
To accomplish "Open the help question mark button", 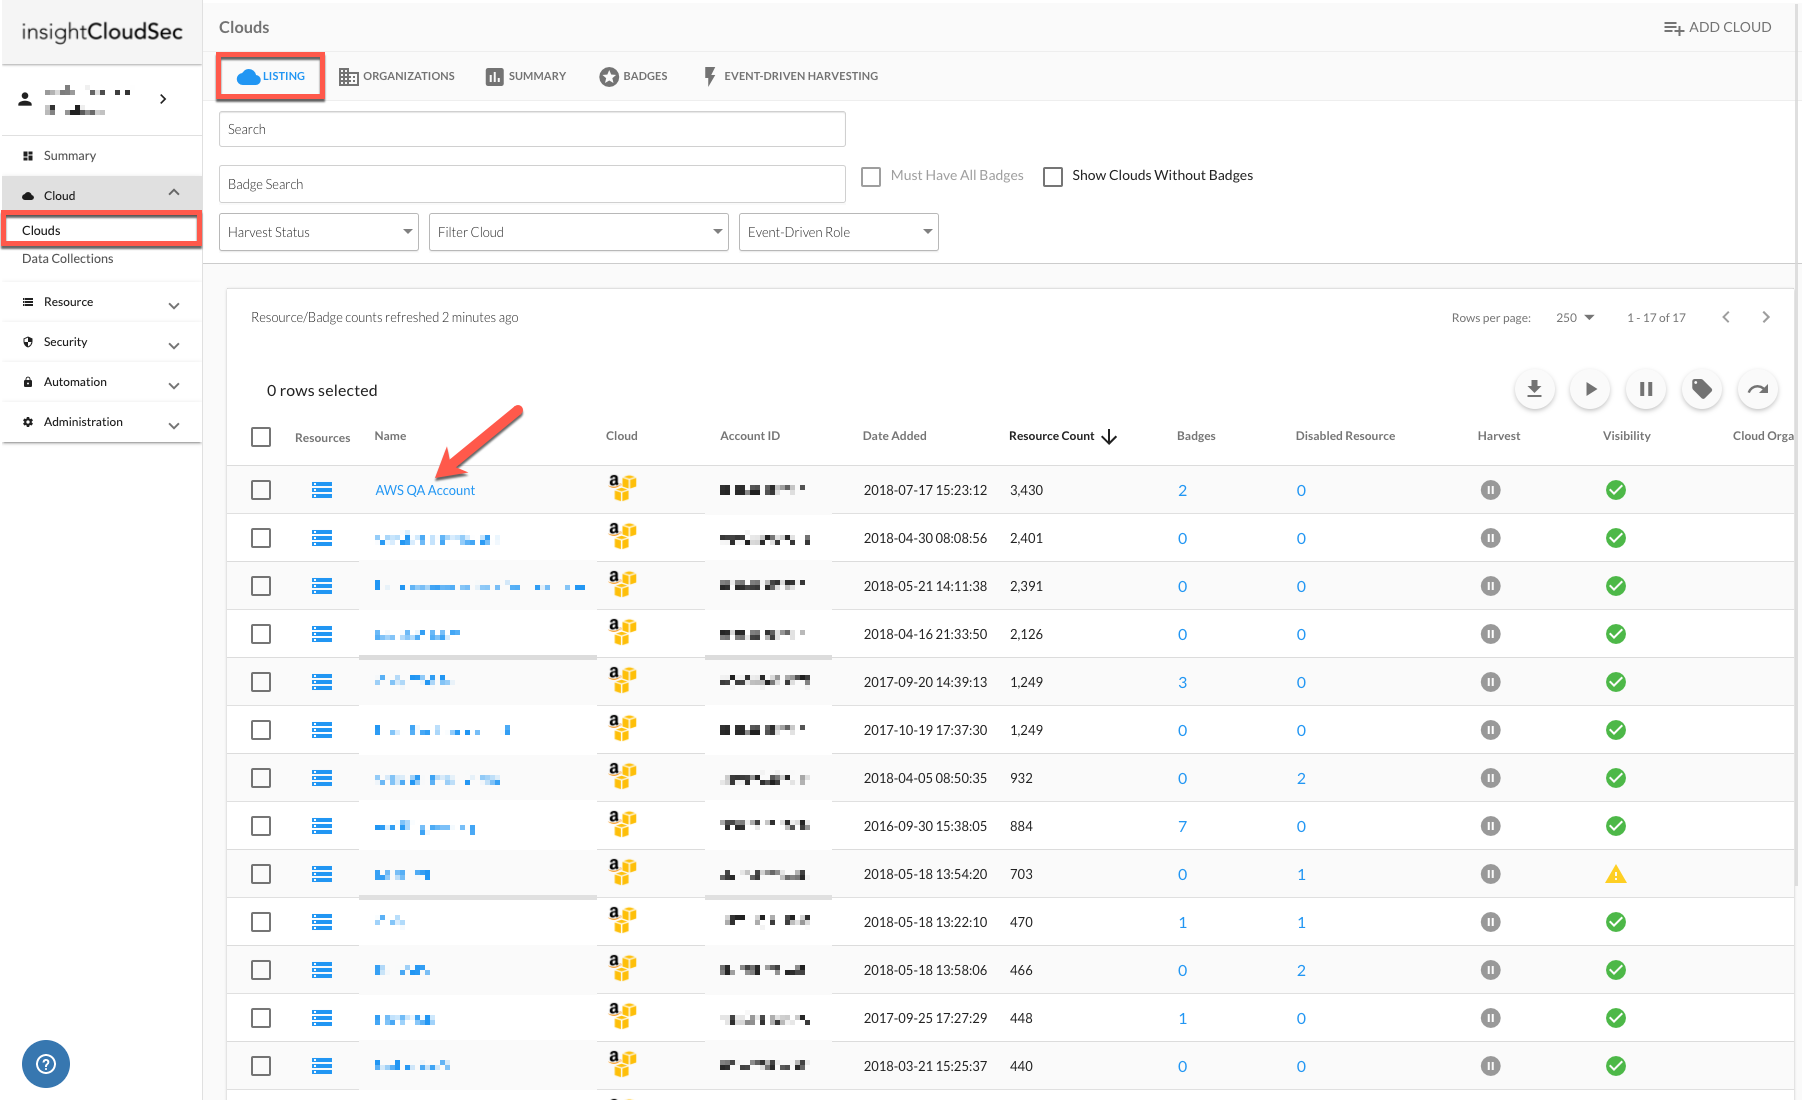I will (46, 1064).
